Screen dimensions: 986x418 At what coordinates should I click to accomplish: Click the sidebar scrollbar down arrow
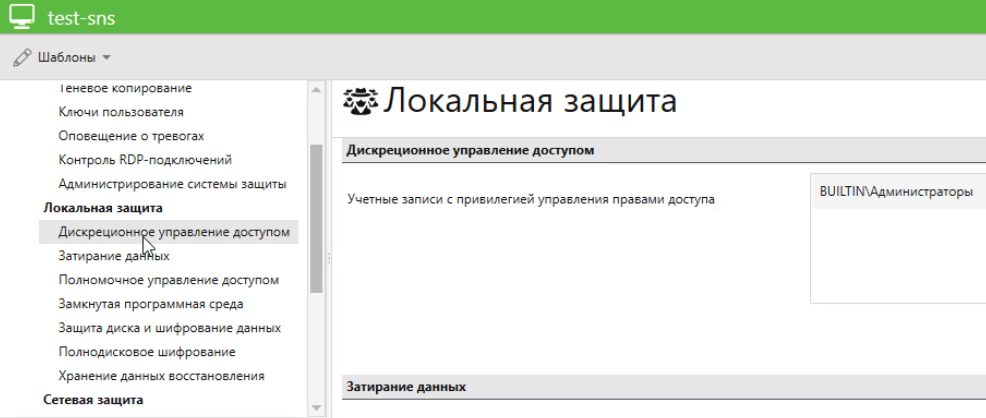317,408
